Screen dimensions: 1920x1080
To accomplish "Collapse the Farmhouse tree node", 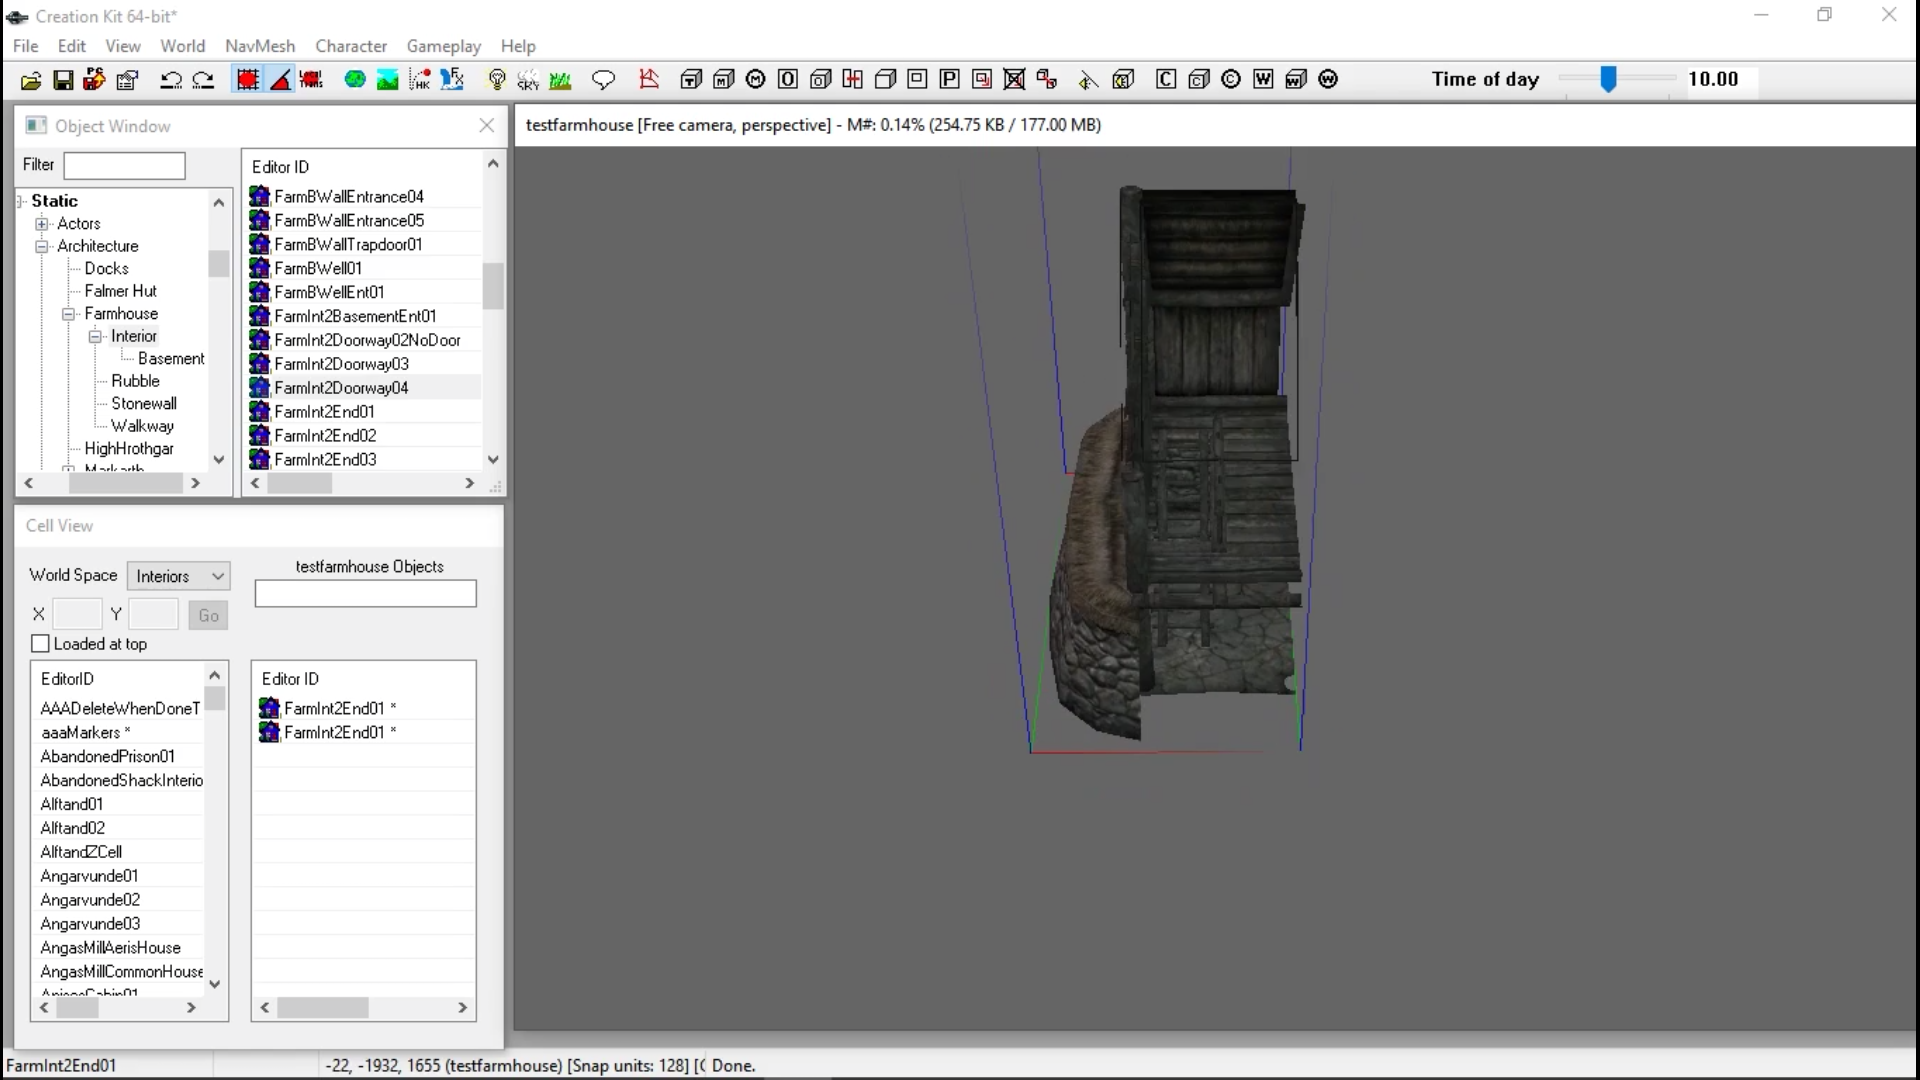I will coord(69,314).
